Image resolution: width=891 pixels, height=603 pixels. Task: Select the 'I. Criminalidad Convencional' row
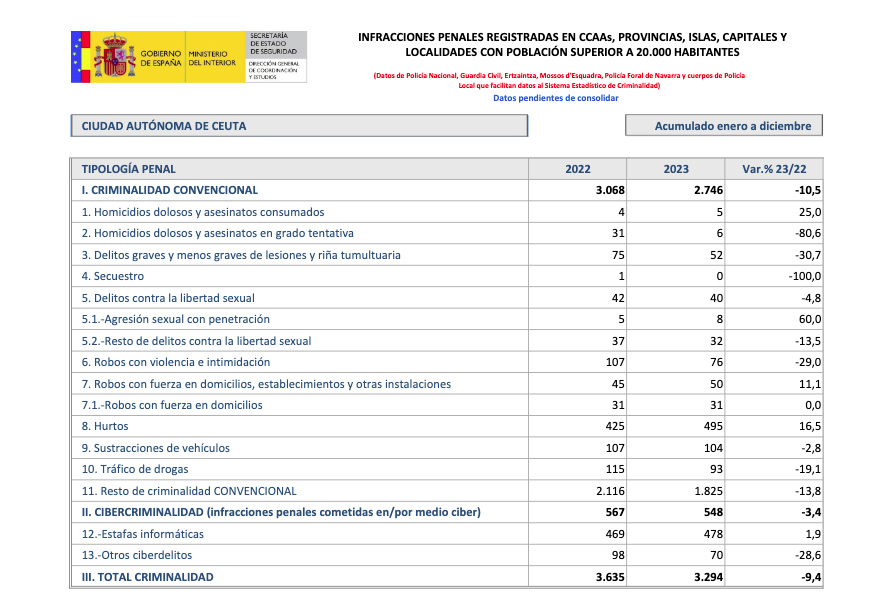tap(447, 190)
